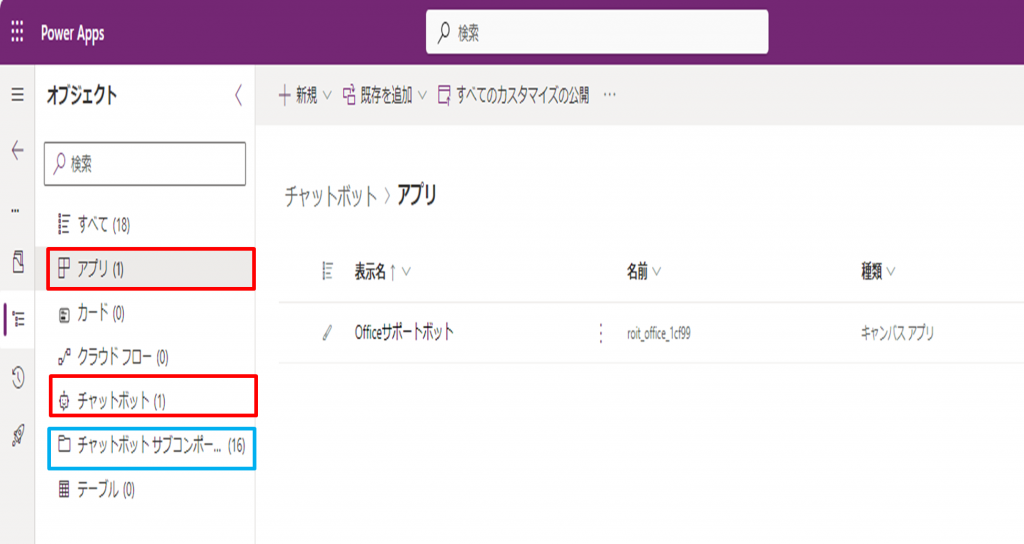1024x544 pixels.
Task: Open Officeサポートボット app link
Action: [x=404, y=332]
